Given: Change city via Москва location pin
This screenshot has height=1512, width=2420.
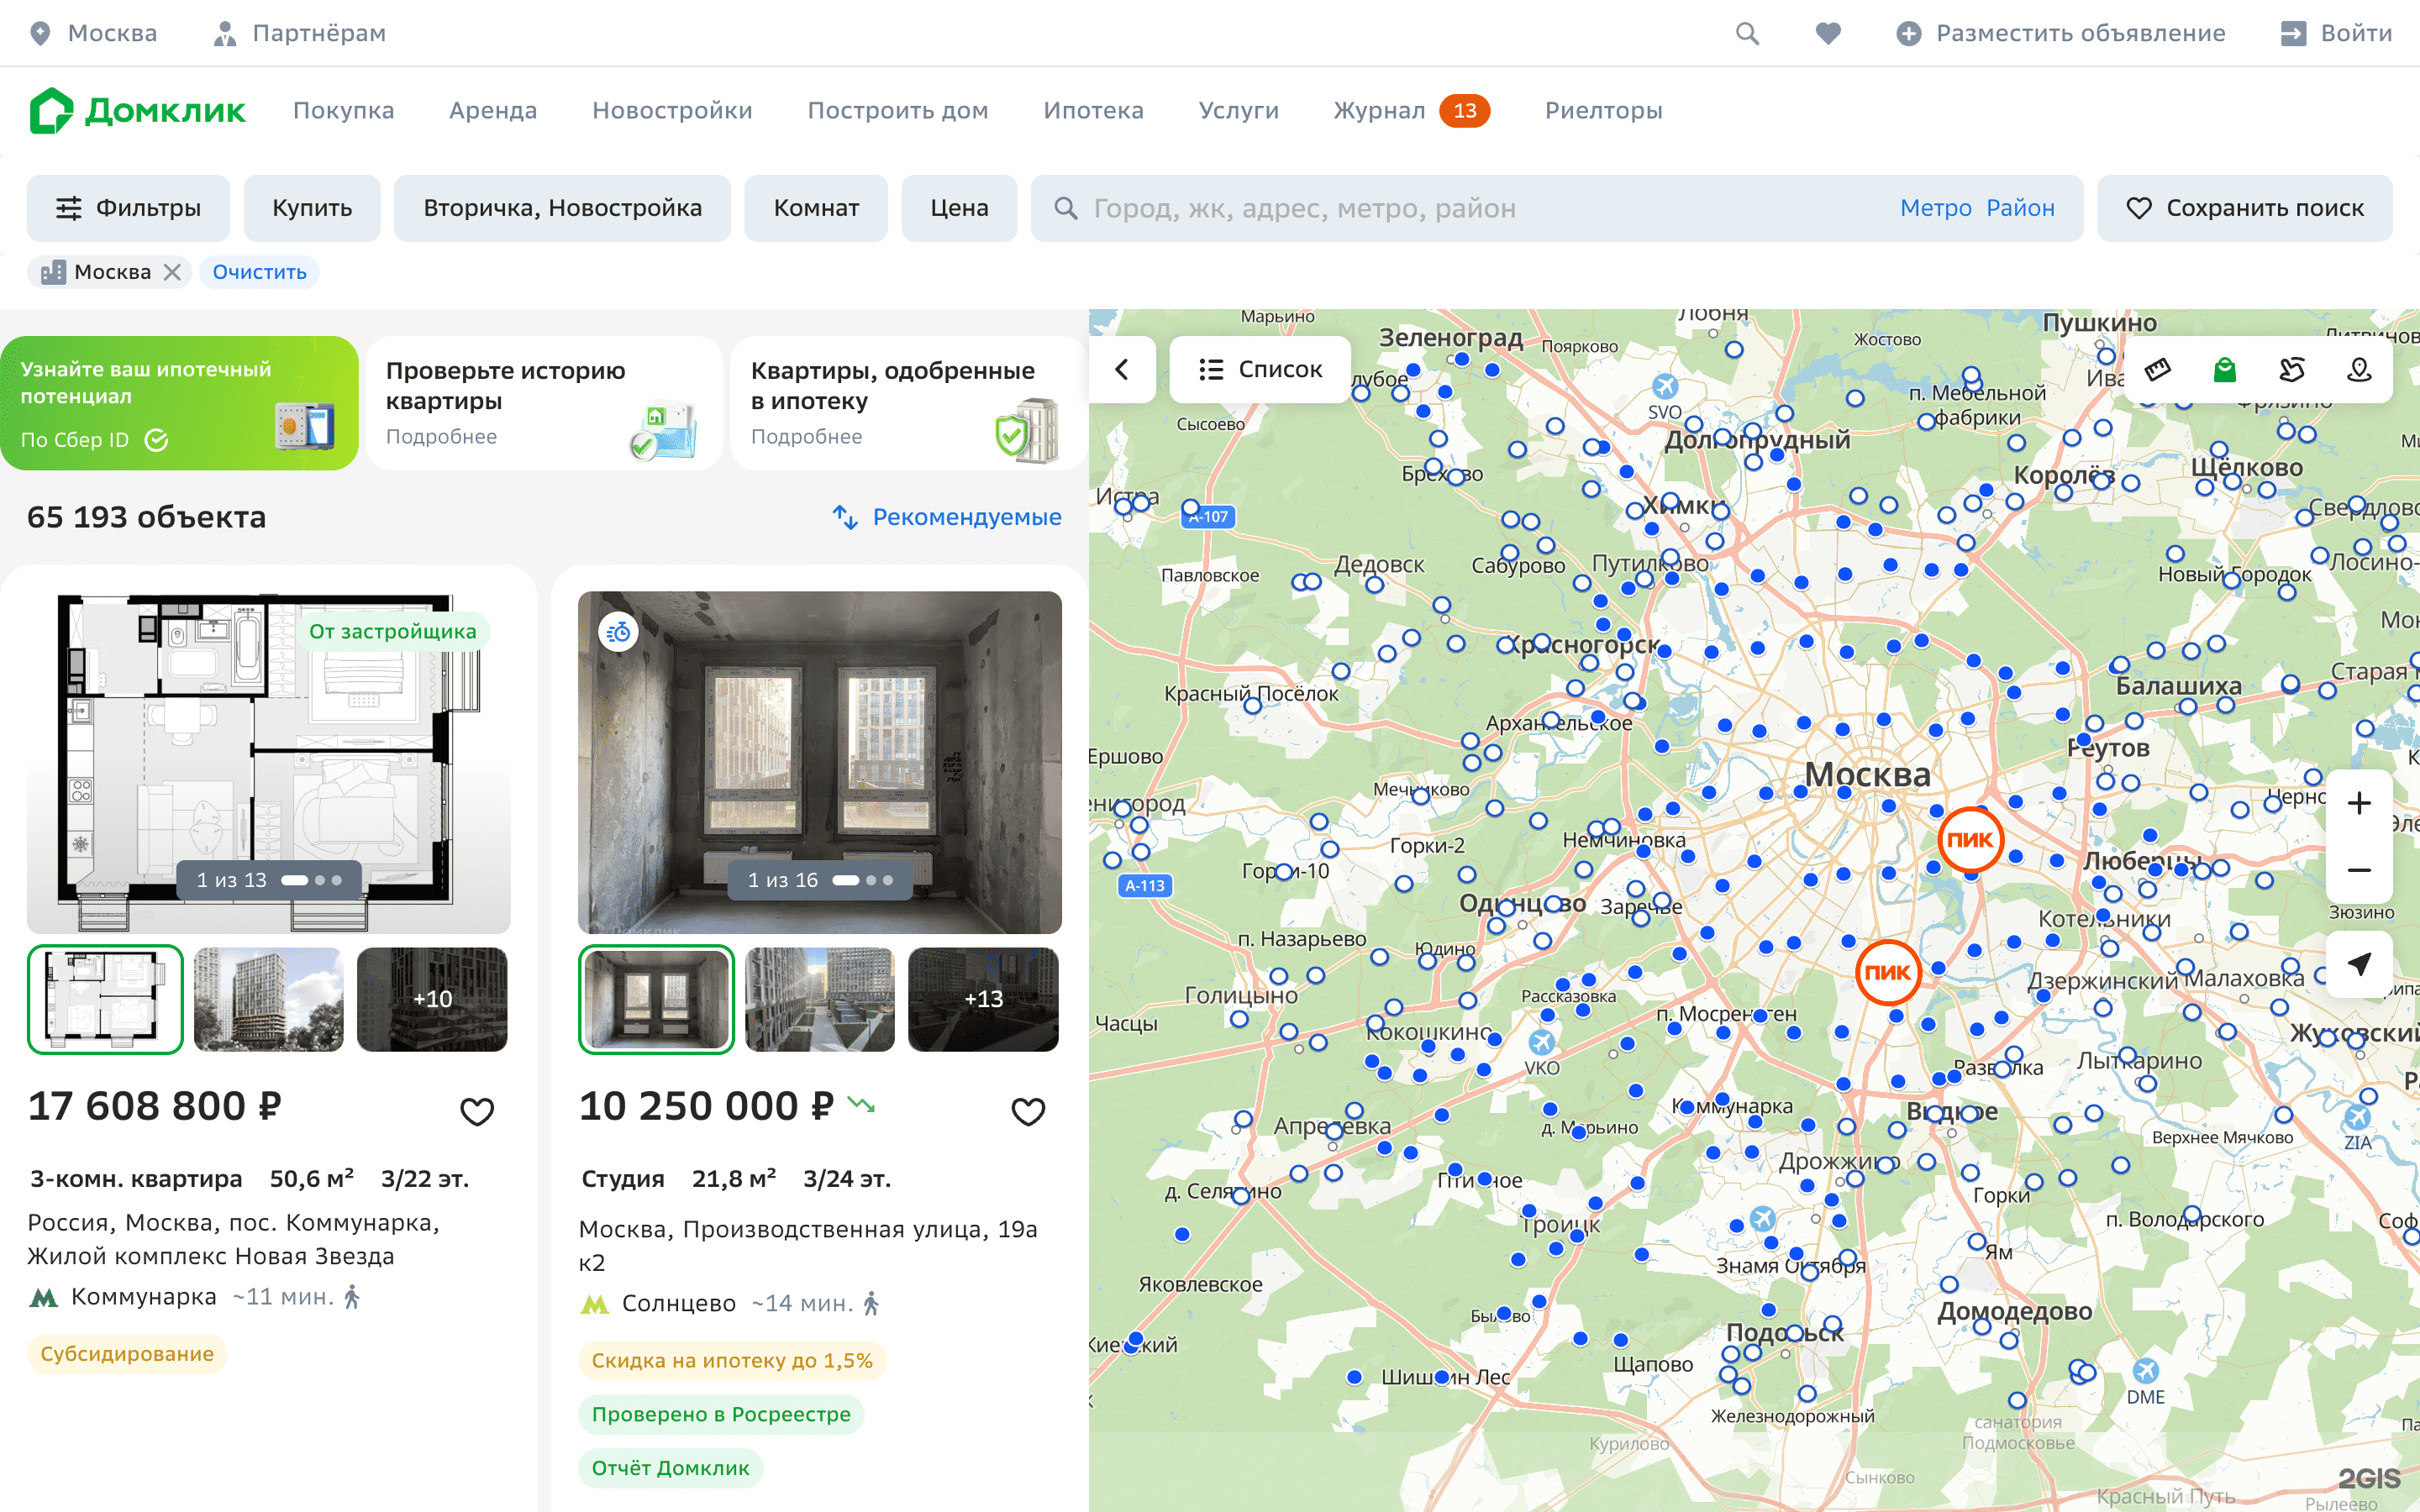Looking at the screenshot, I should 93,33.
